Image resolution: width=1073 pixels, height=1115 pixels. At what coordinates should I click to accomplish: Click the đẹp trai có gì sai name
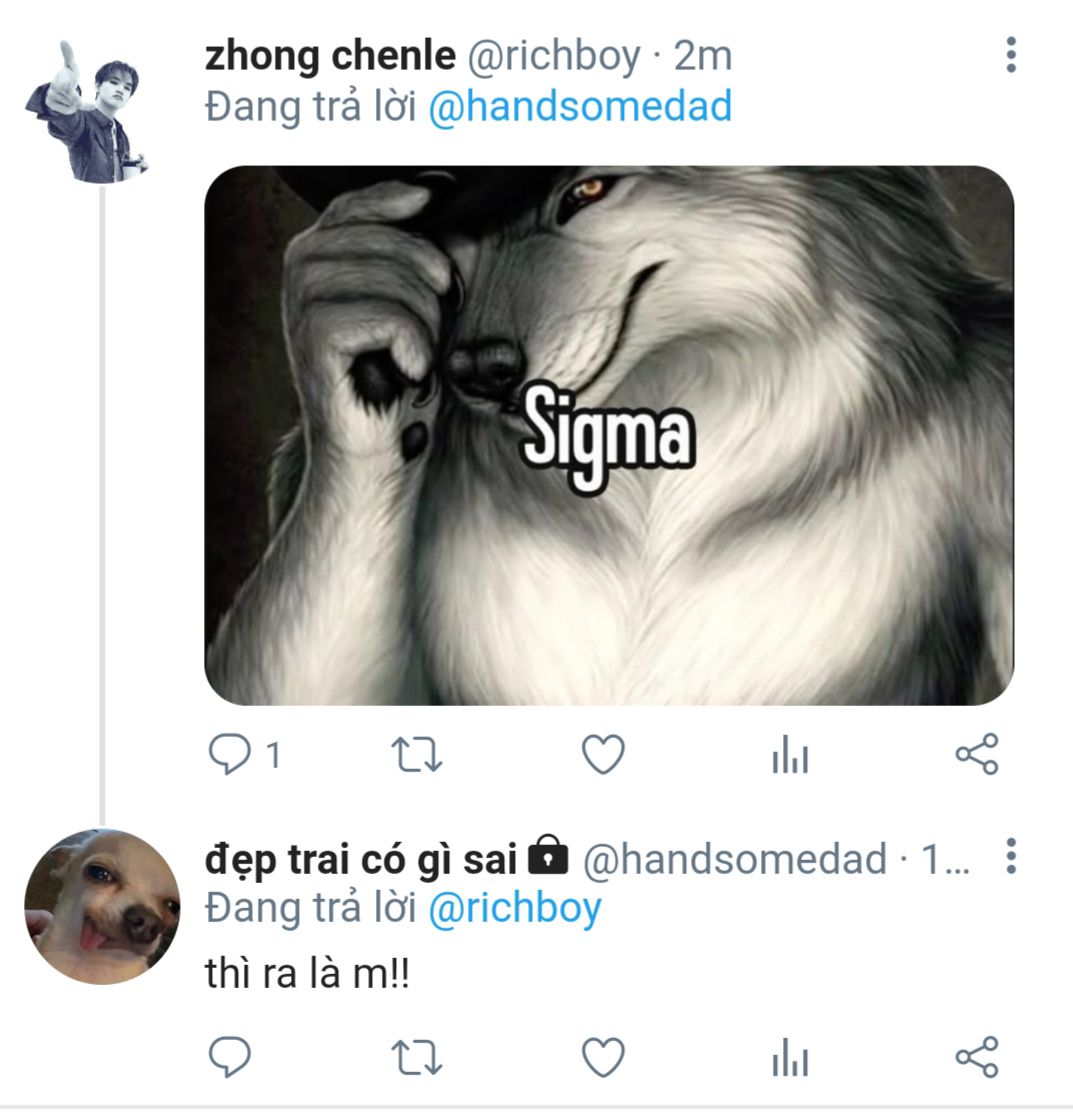coord(361,857)
